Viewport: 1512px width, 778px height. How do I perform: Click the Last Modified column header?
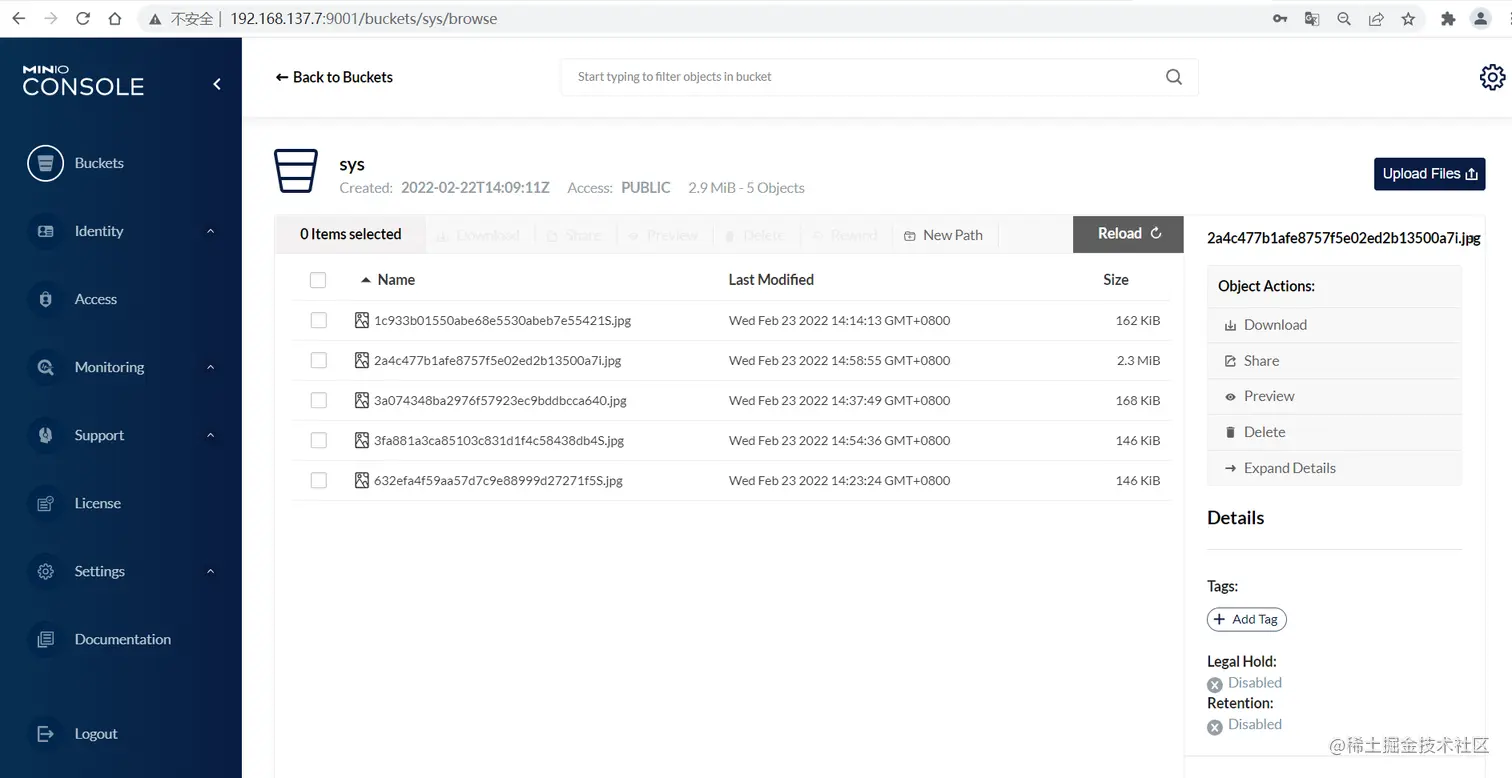[771, 280]
